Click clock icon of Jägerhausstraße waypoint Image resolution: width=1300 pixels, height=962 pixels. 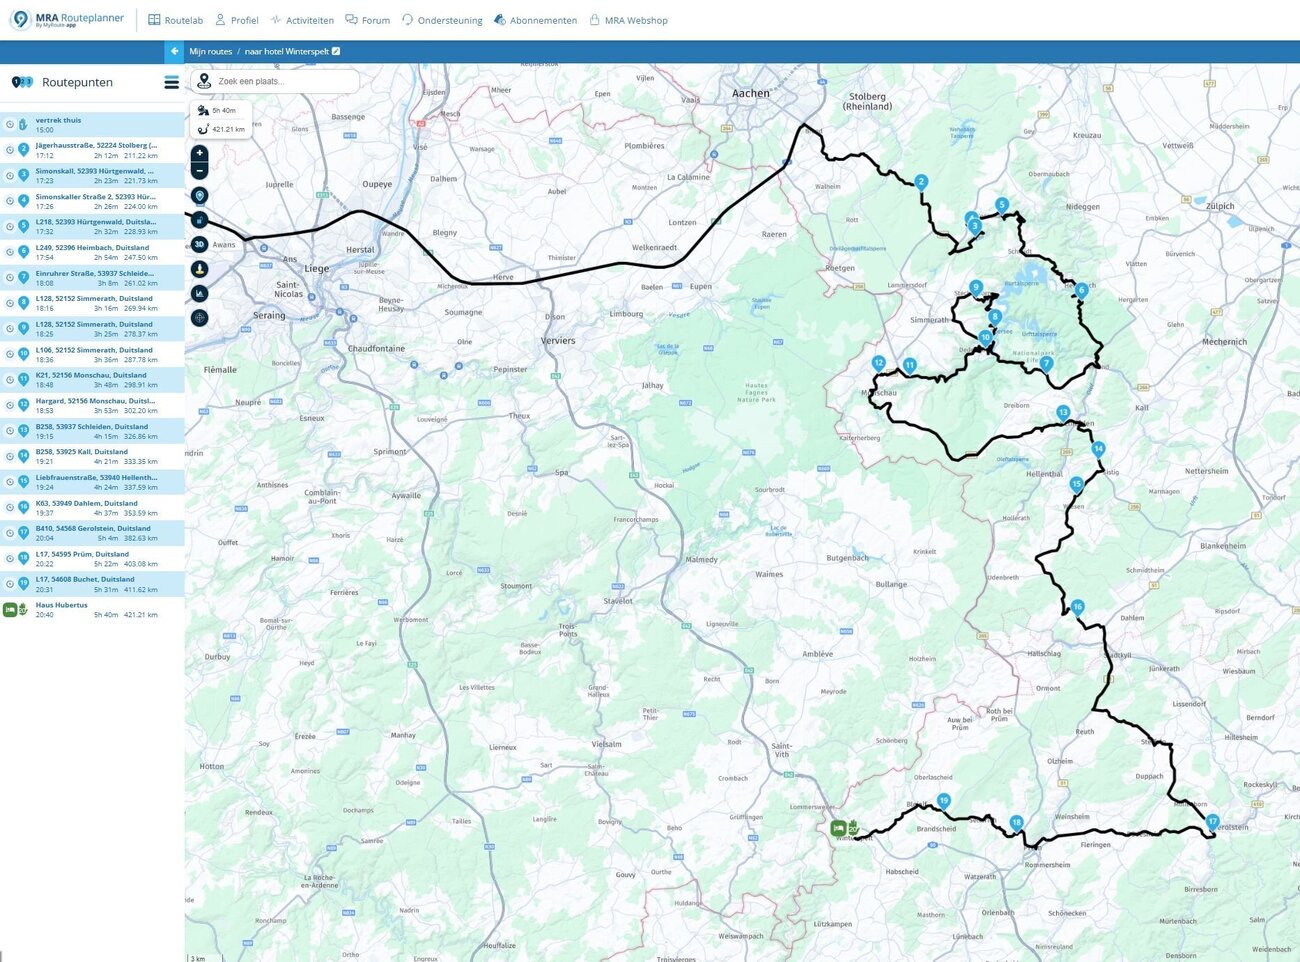[9, 150]
